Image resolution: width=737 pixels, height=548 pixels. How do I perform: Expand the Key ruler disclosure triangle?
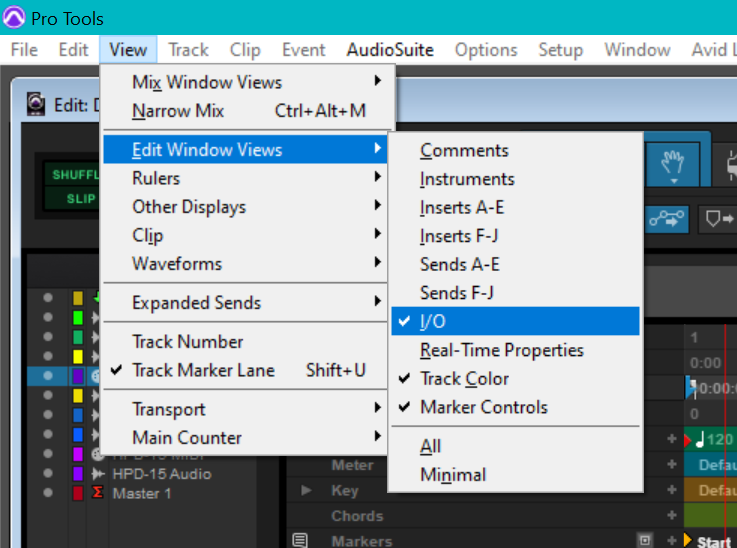306,491
